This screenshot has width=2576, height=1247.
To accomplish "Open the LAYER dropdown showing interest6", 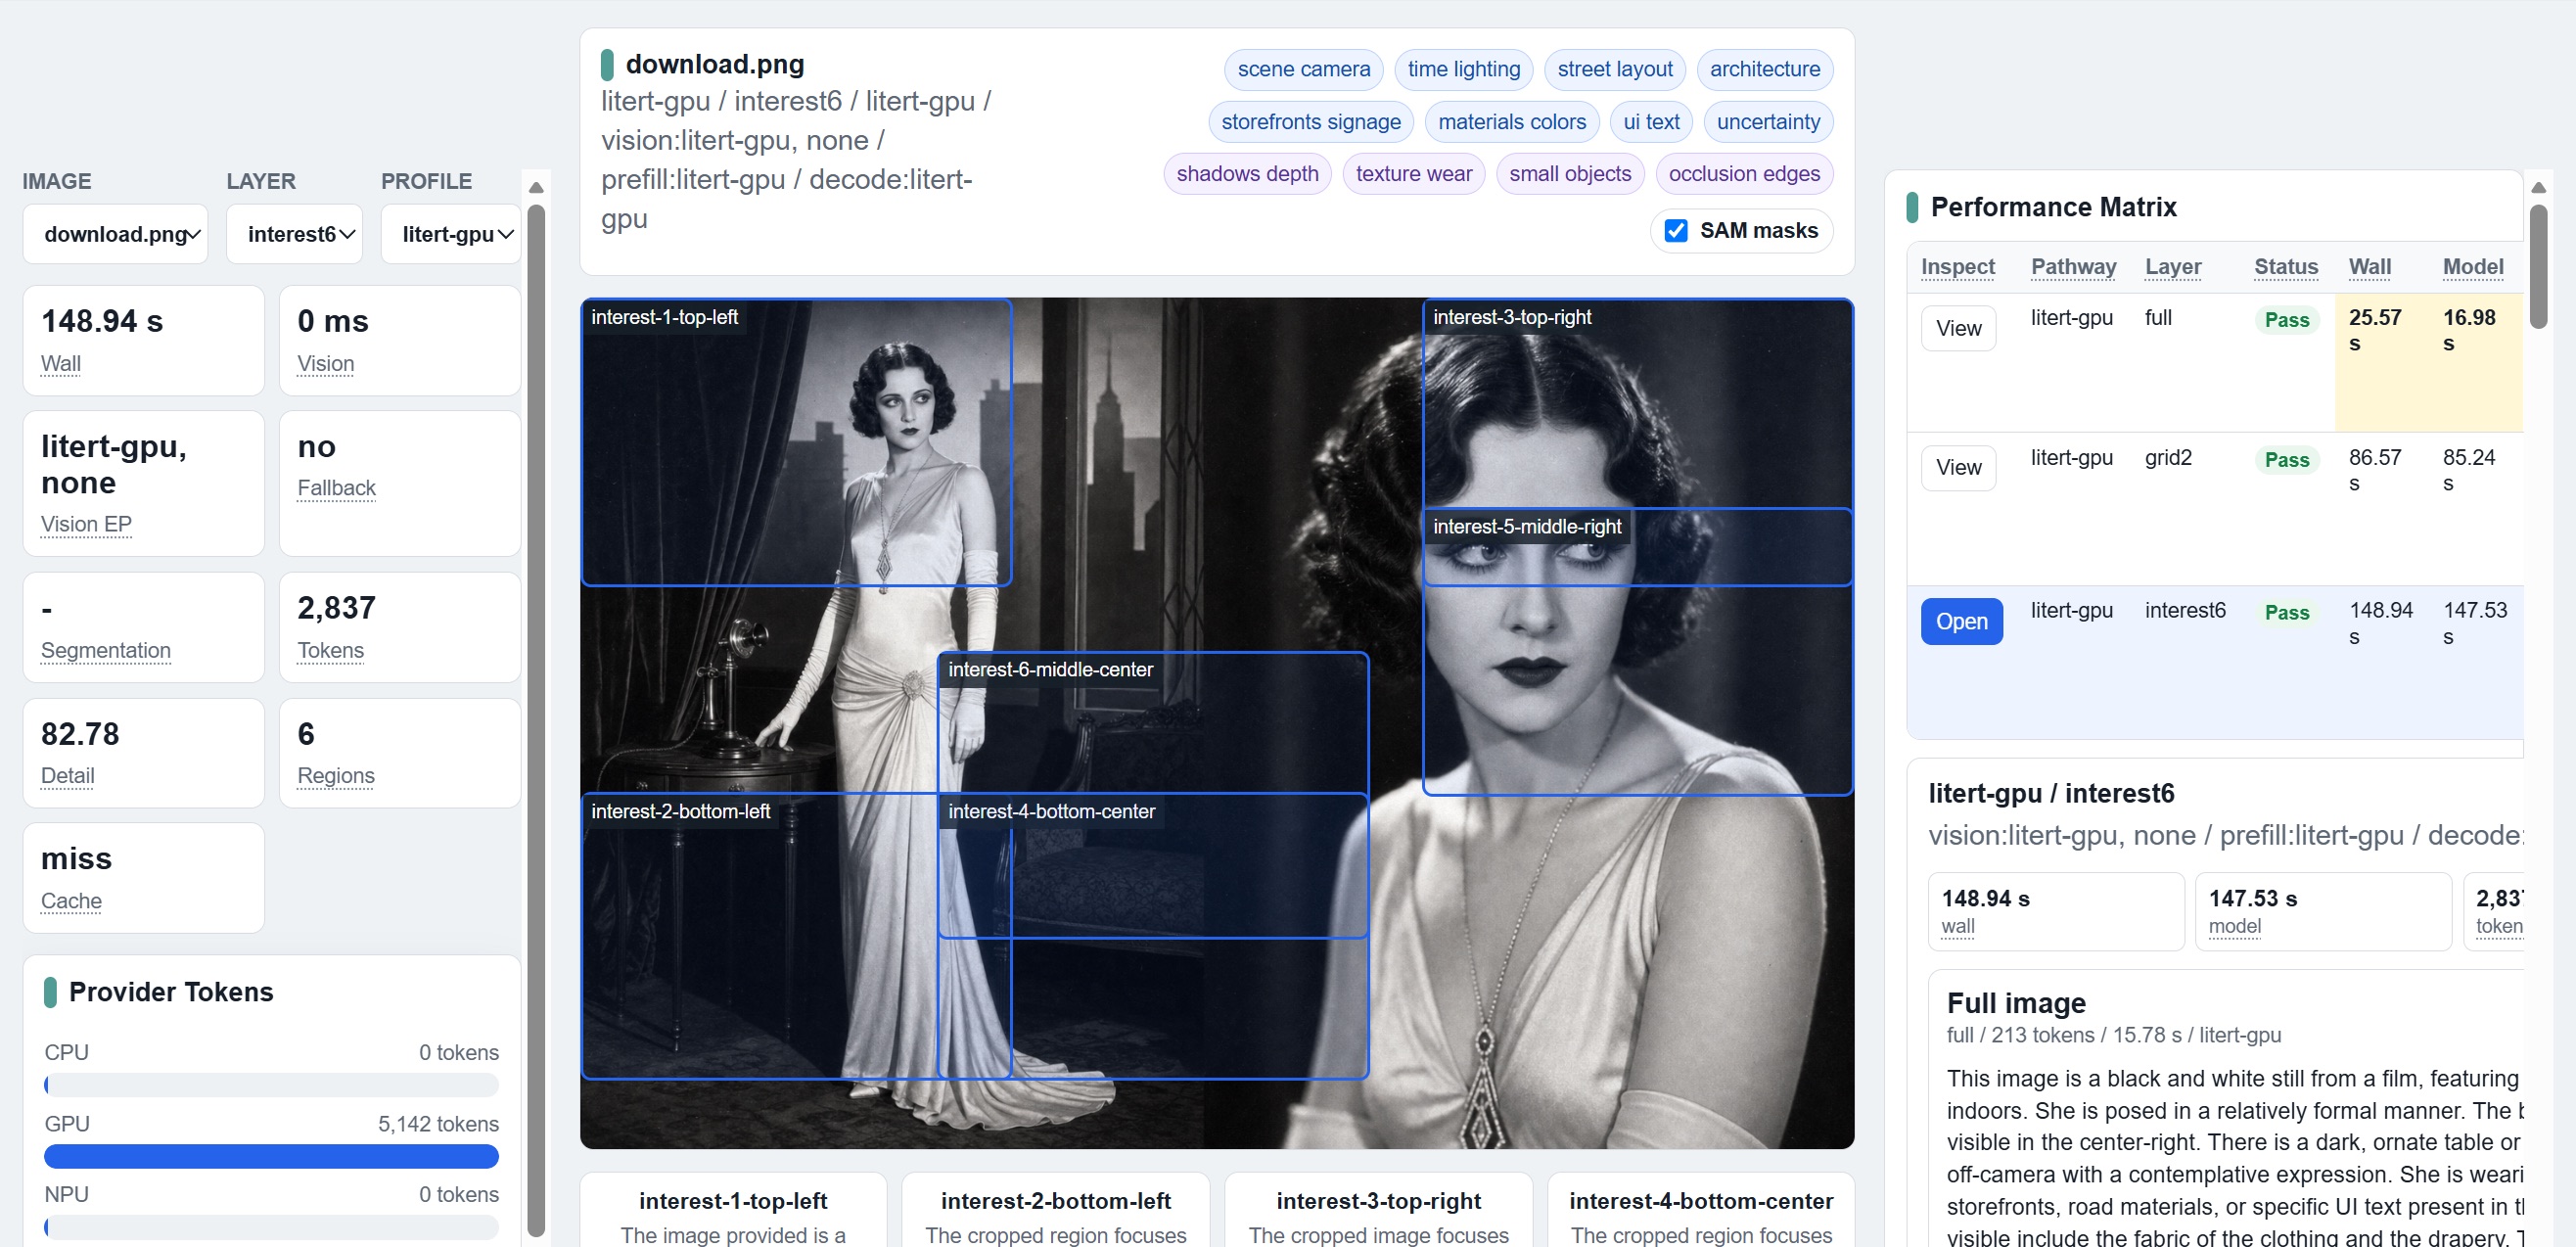I will 294,234.
